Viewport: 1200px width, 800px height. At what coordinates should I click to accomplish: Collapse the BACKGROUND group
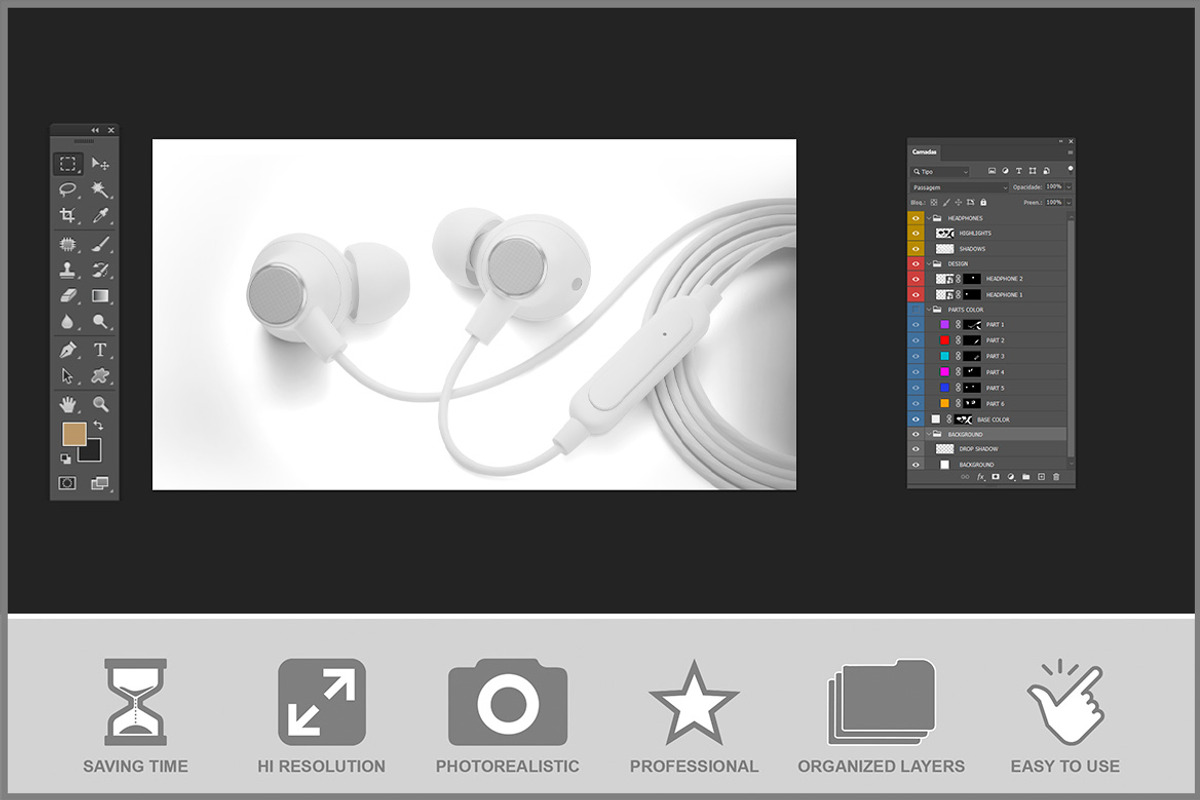click(x=929, y=434)
